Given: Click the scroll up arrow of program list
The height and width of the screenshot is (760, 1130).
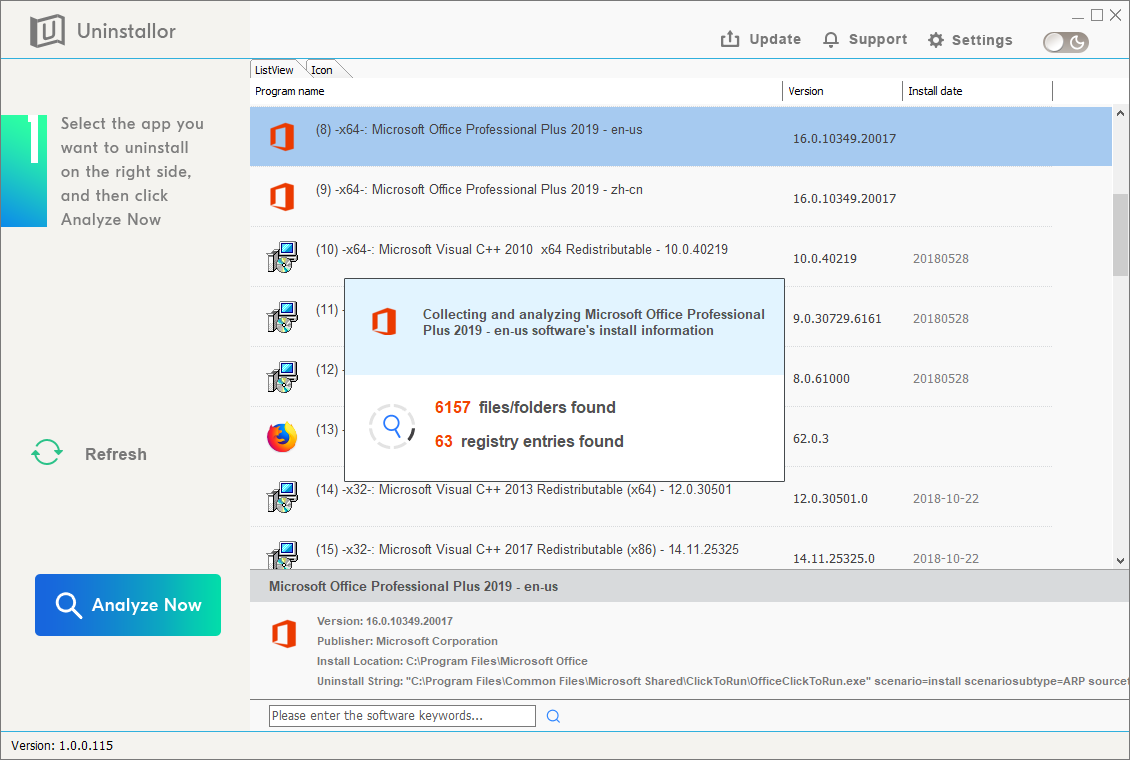Looking at the screenshot, I should pos(1121,113).
